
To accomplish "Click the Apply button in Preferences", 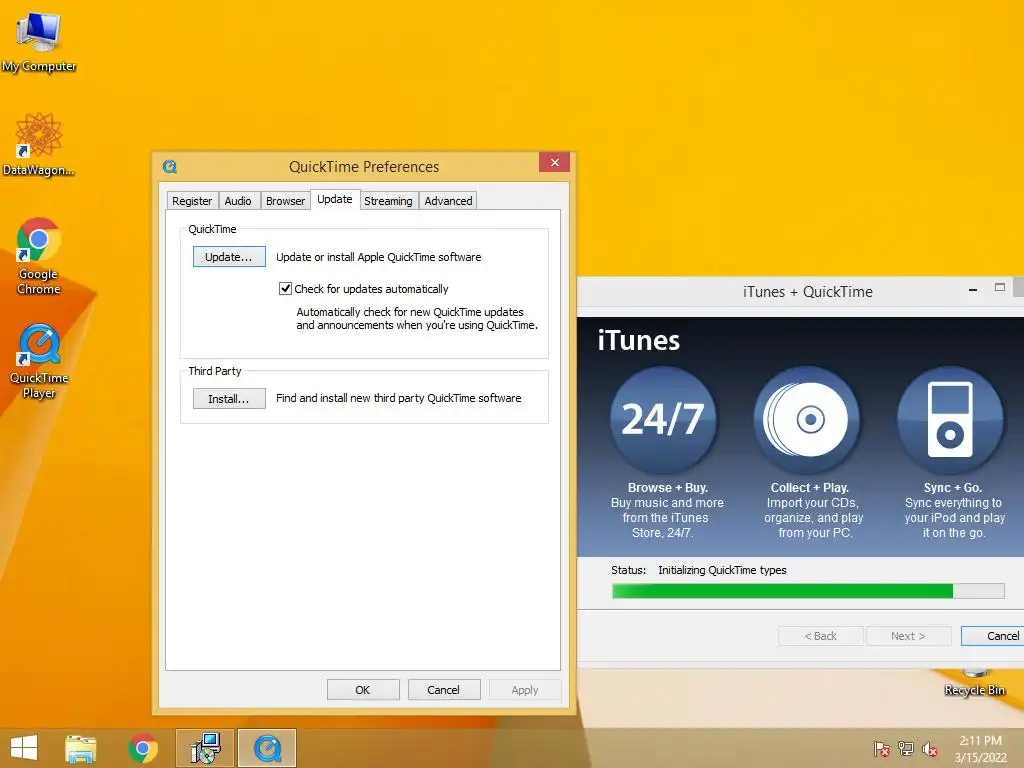I will (x=525, y=690).
